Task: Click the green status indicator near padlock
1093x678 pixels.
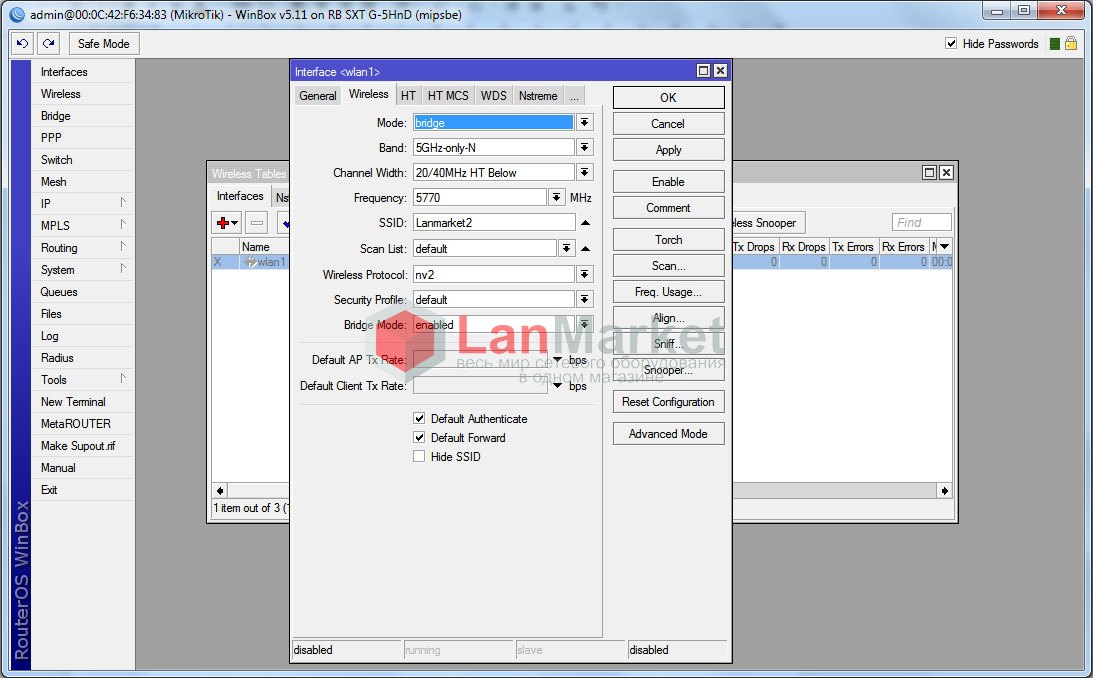Action: point(1054,44)
